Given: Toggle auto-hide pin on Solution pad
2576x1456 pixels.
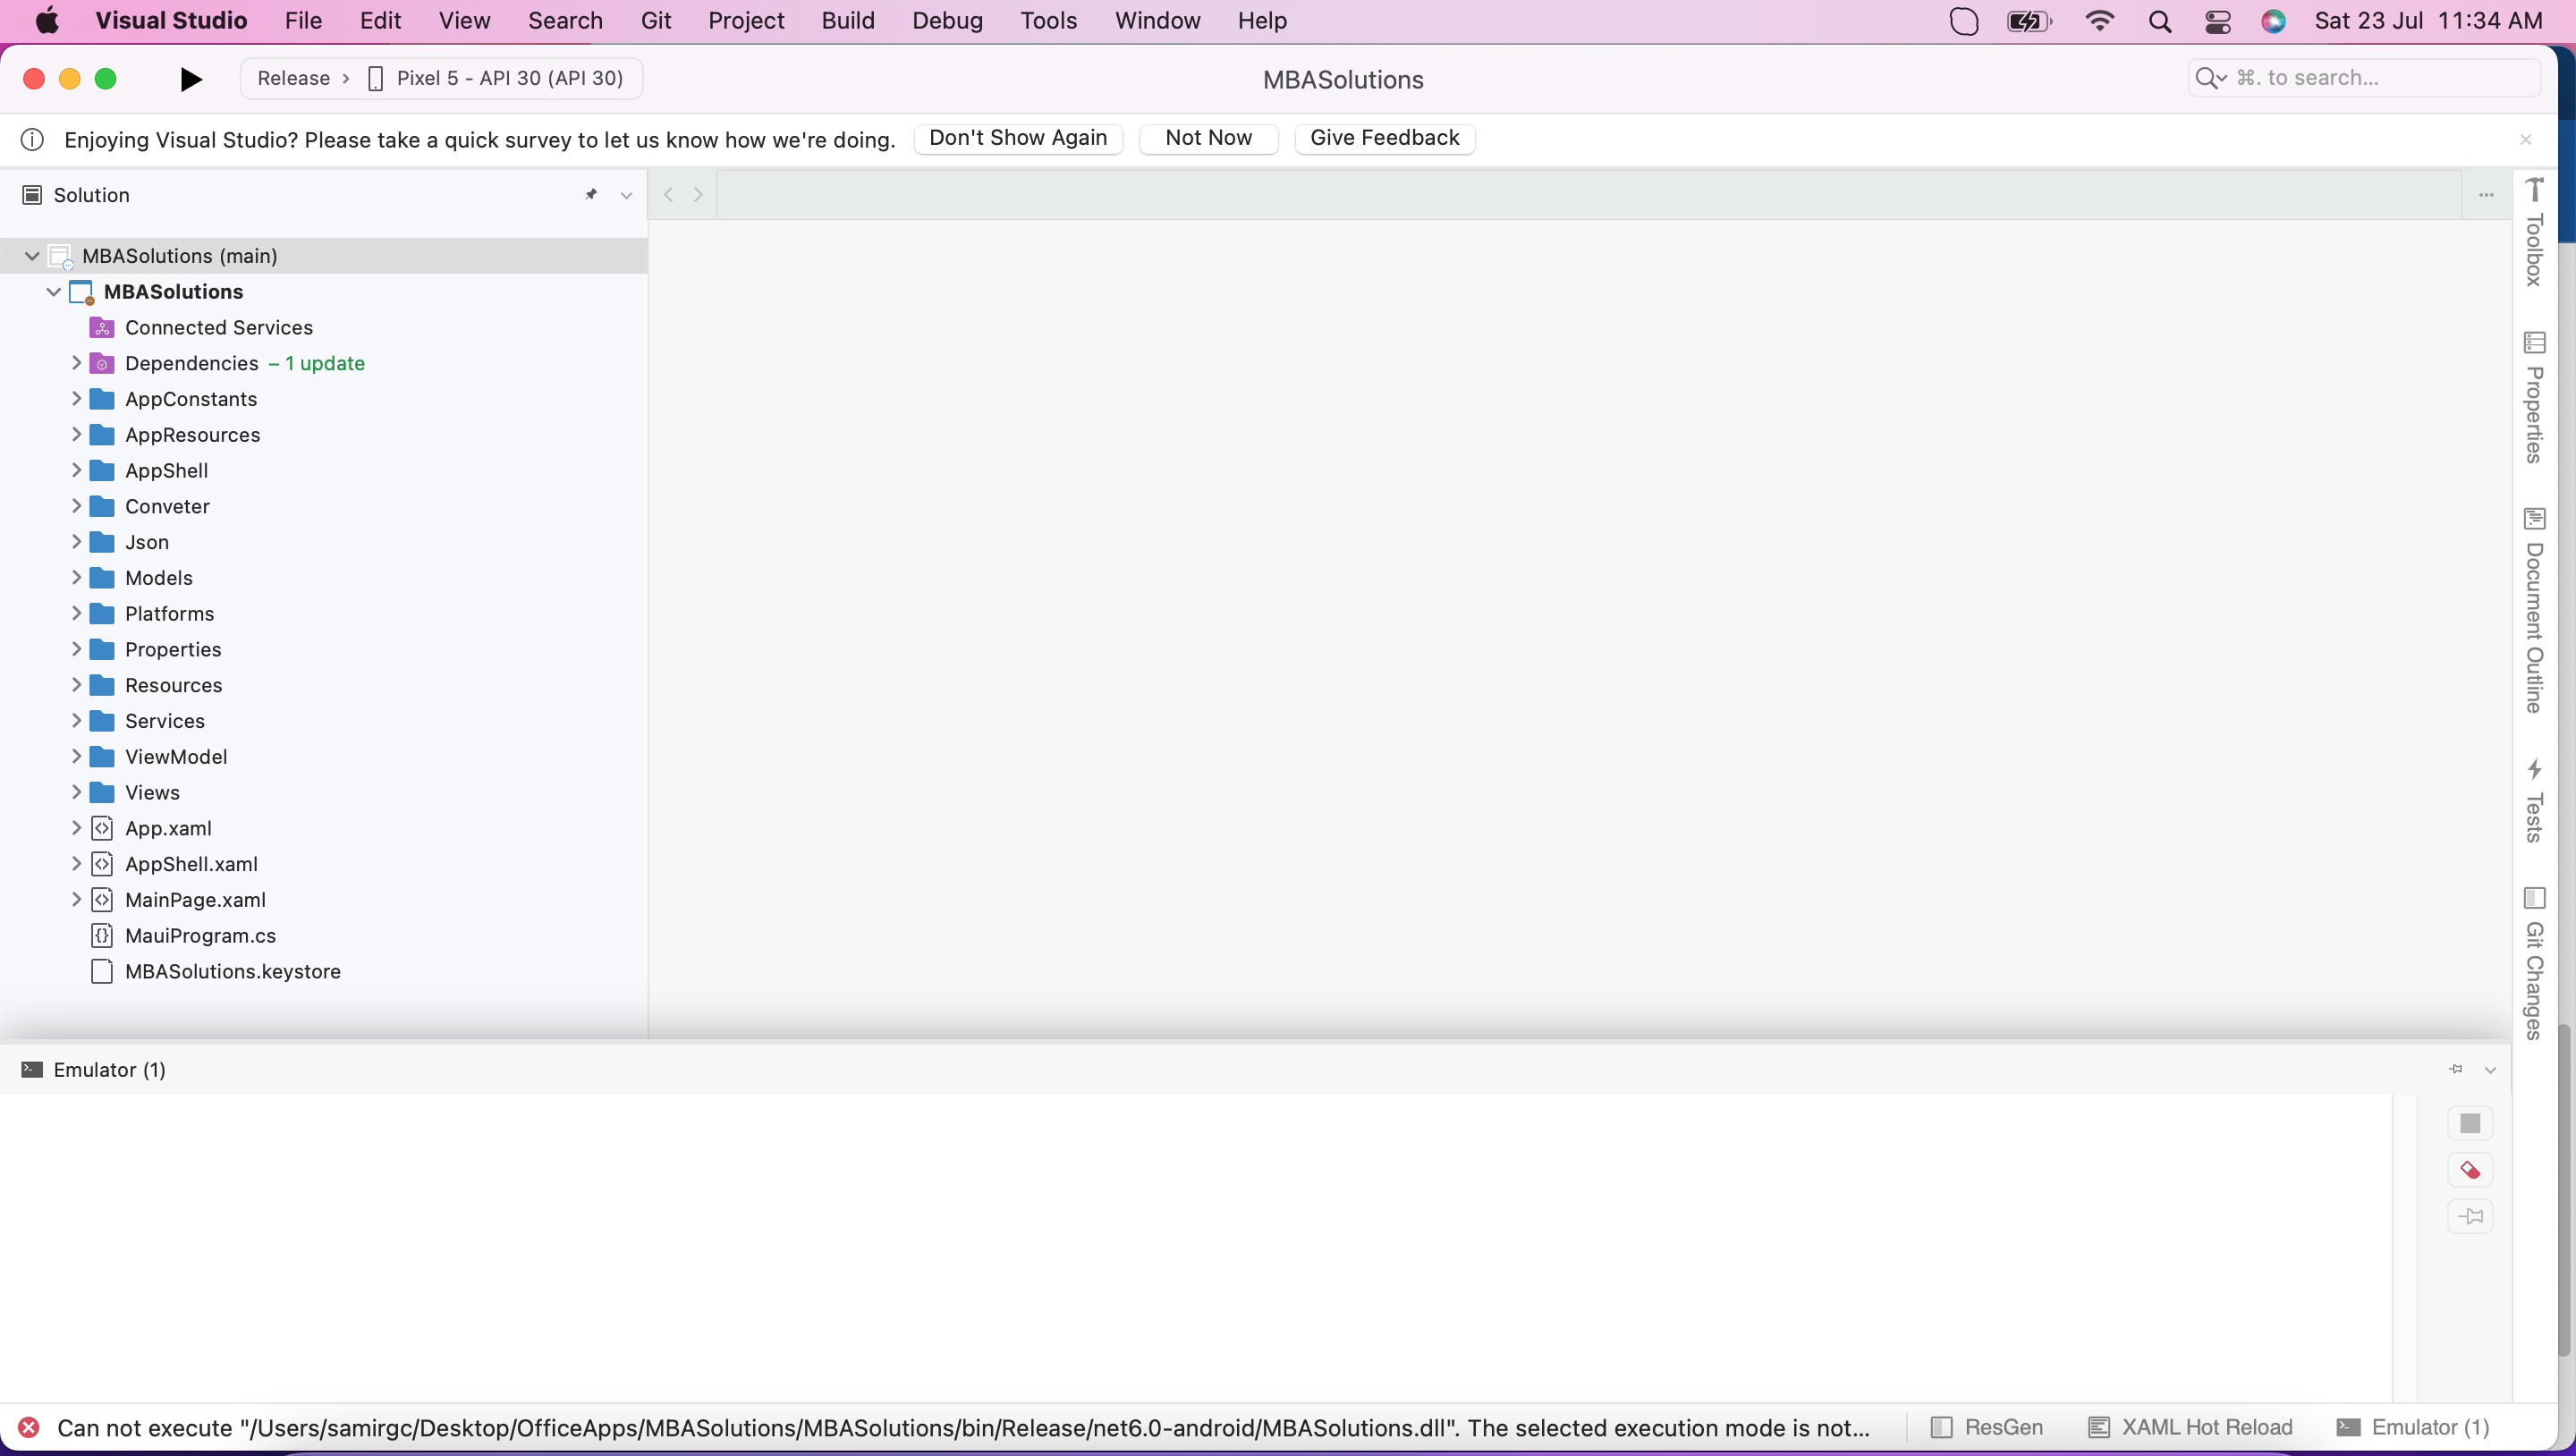Looking at the screenshot, I should point(591,194).
